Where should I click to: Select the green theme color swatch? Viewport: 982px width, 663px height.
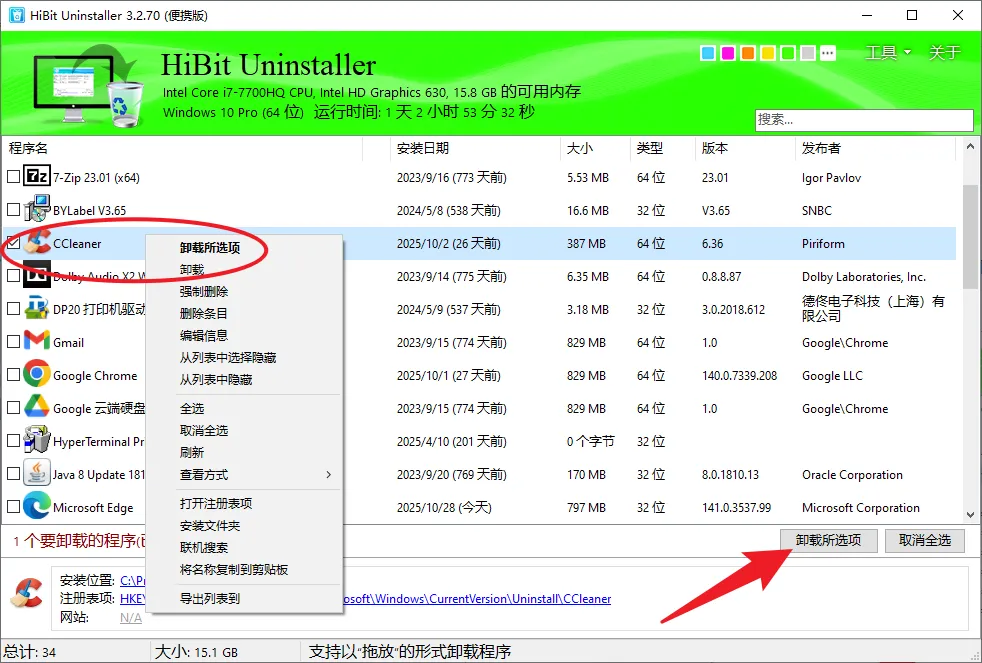pyautogui.click(x=788, y=53)
